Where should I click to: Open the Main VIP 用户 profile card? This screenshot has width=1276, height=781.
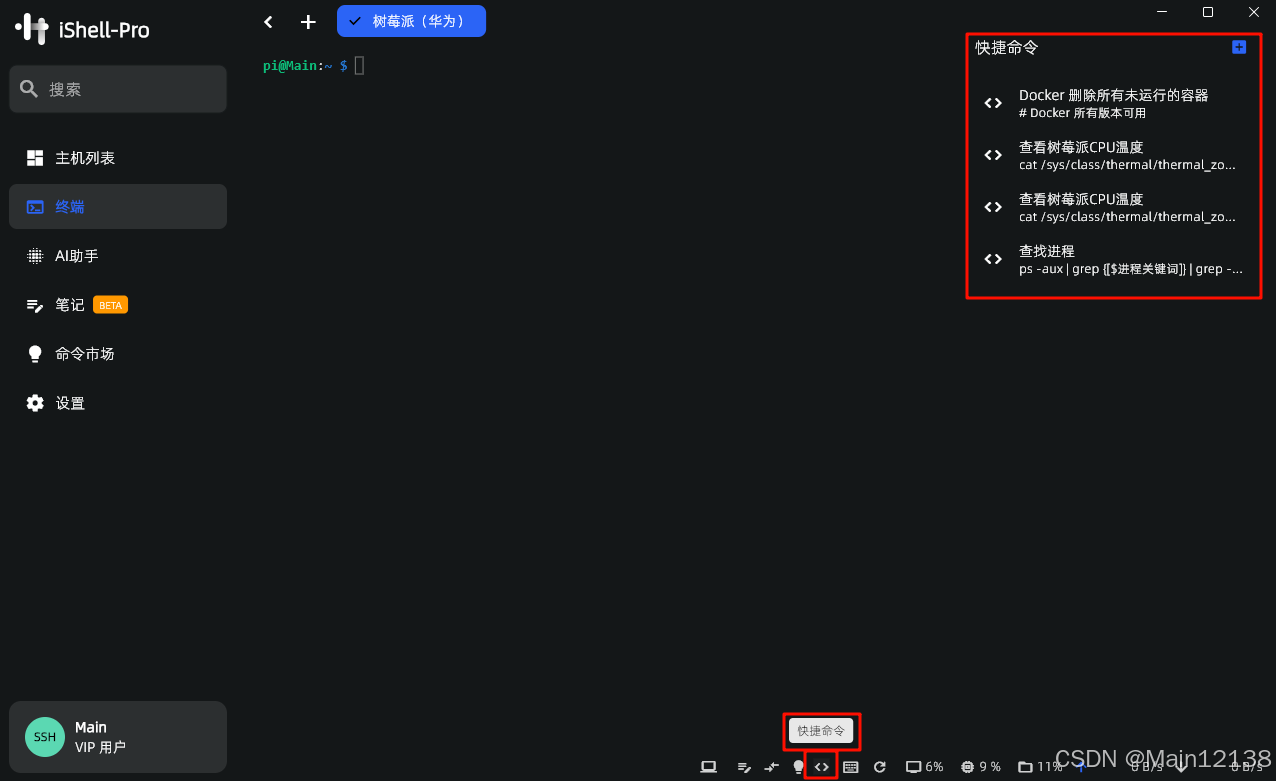click(117, 737)
